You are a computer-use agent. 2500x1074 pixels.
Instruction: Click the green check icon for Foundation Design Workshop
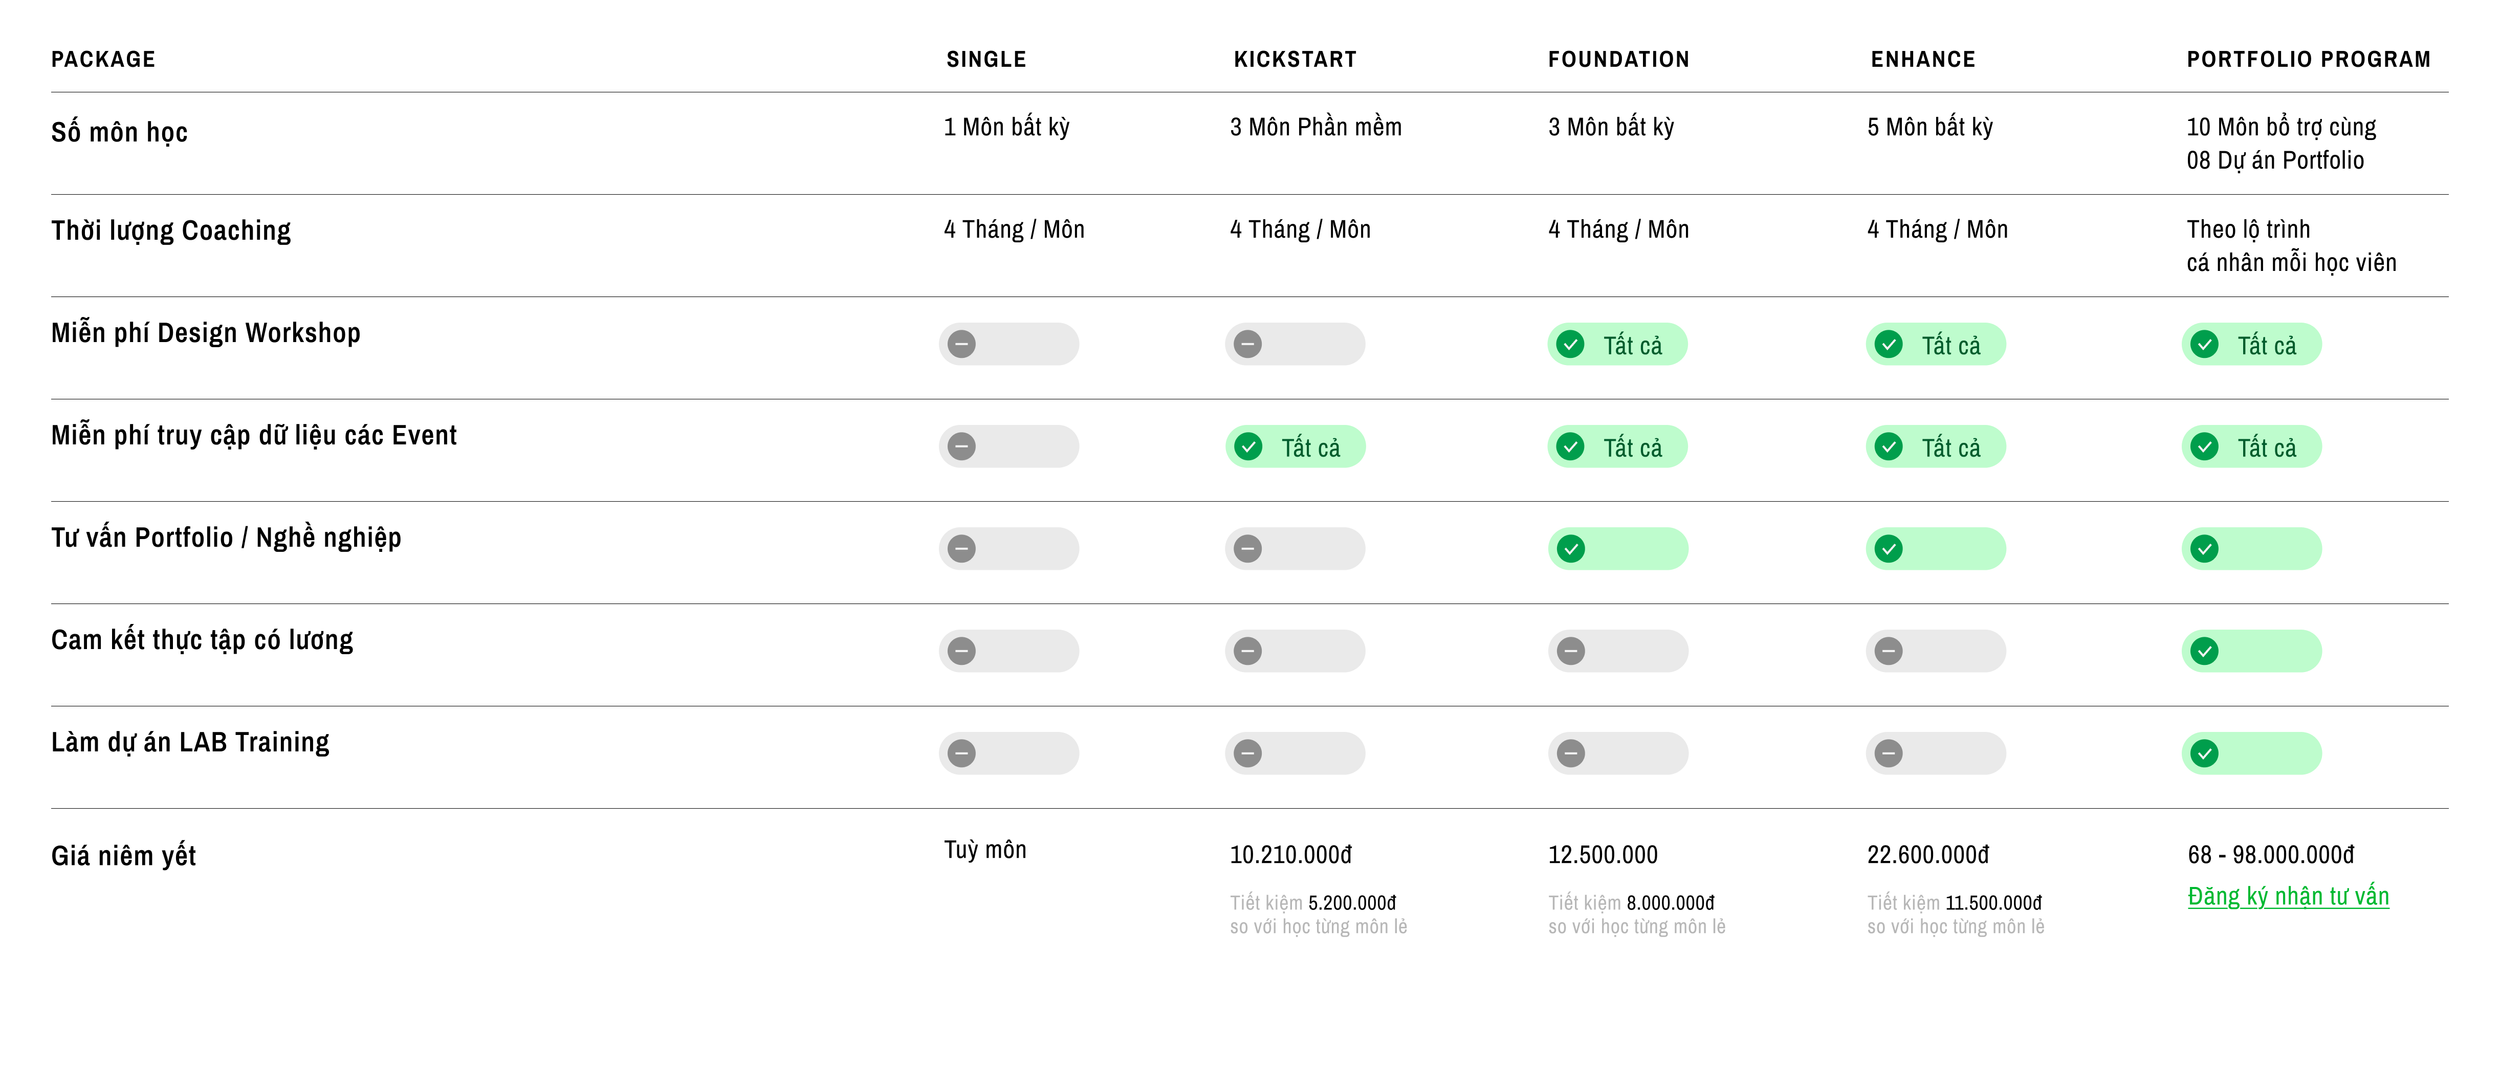1570,344
